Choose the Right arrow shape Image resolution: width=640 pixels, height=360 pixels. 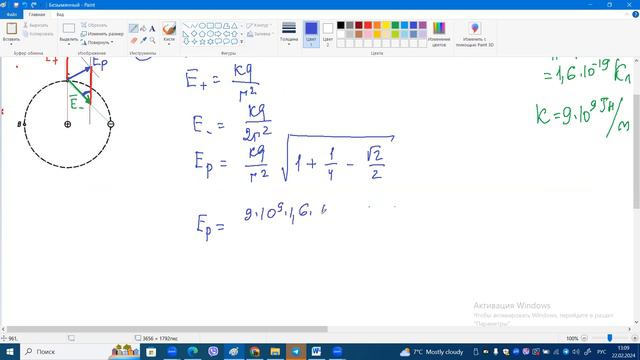(218, 34)
